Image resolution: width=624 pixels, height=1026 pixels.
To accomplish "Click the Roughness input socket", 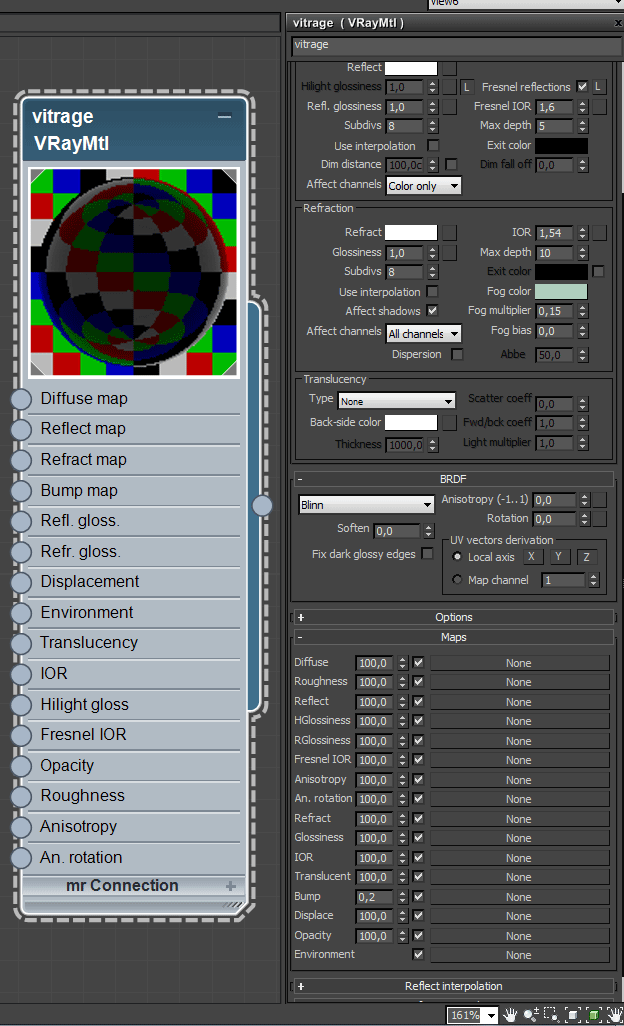I will tap(21, 796).
